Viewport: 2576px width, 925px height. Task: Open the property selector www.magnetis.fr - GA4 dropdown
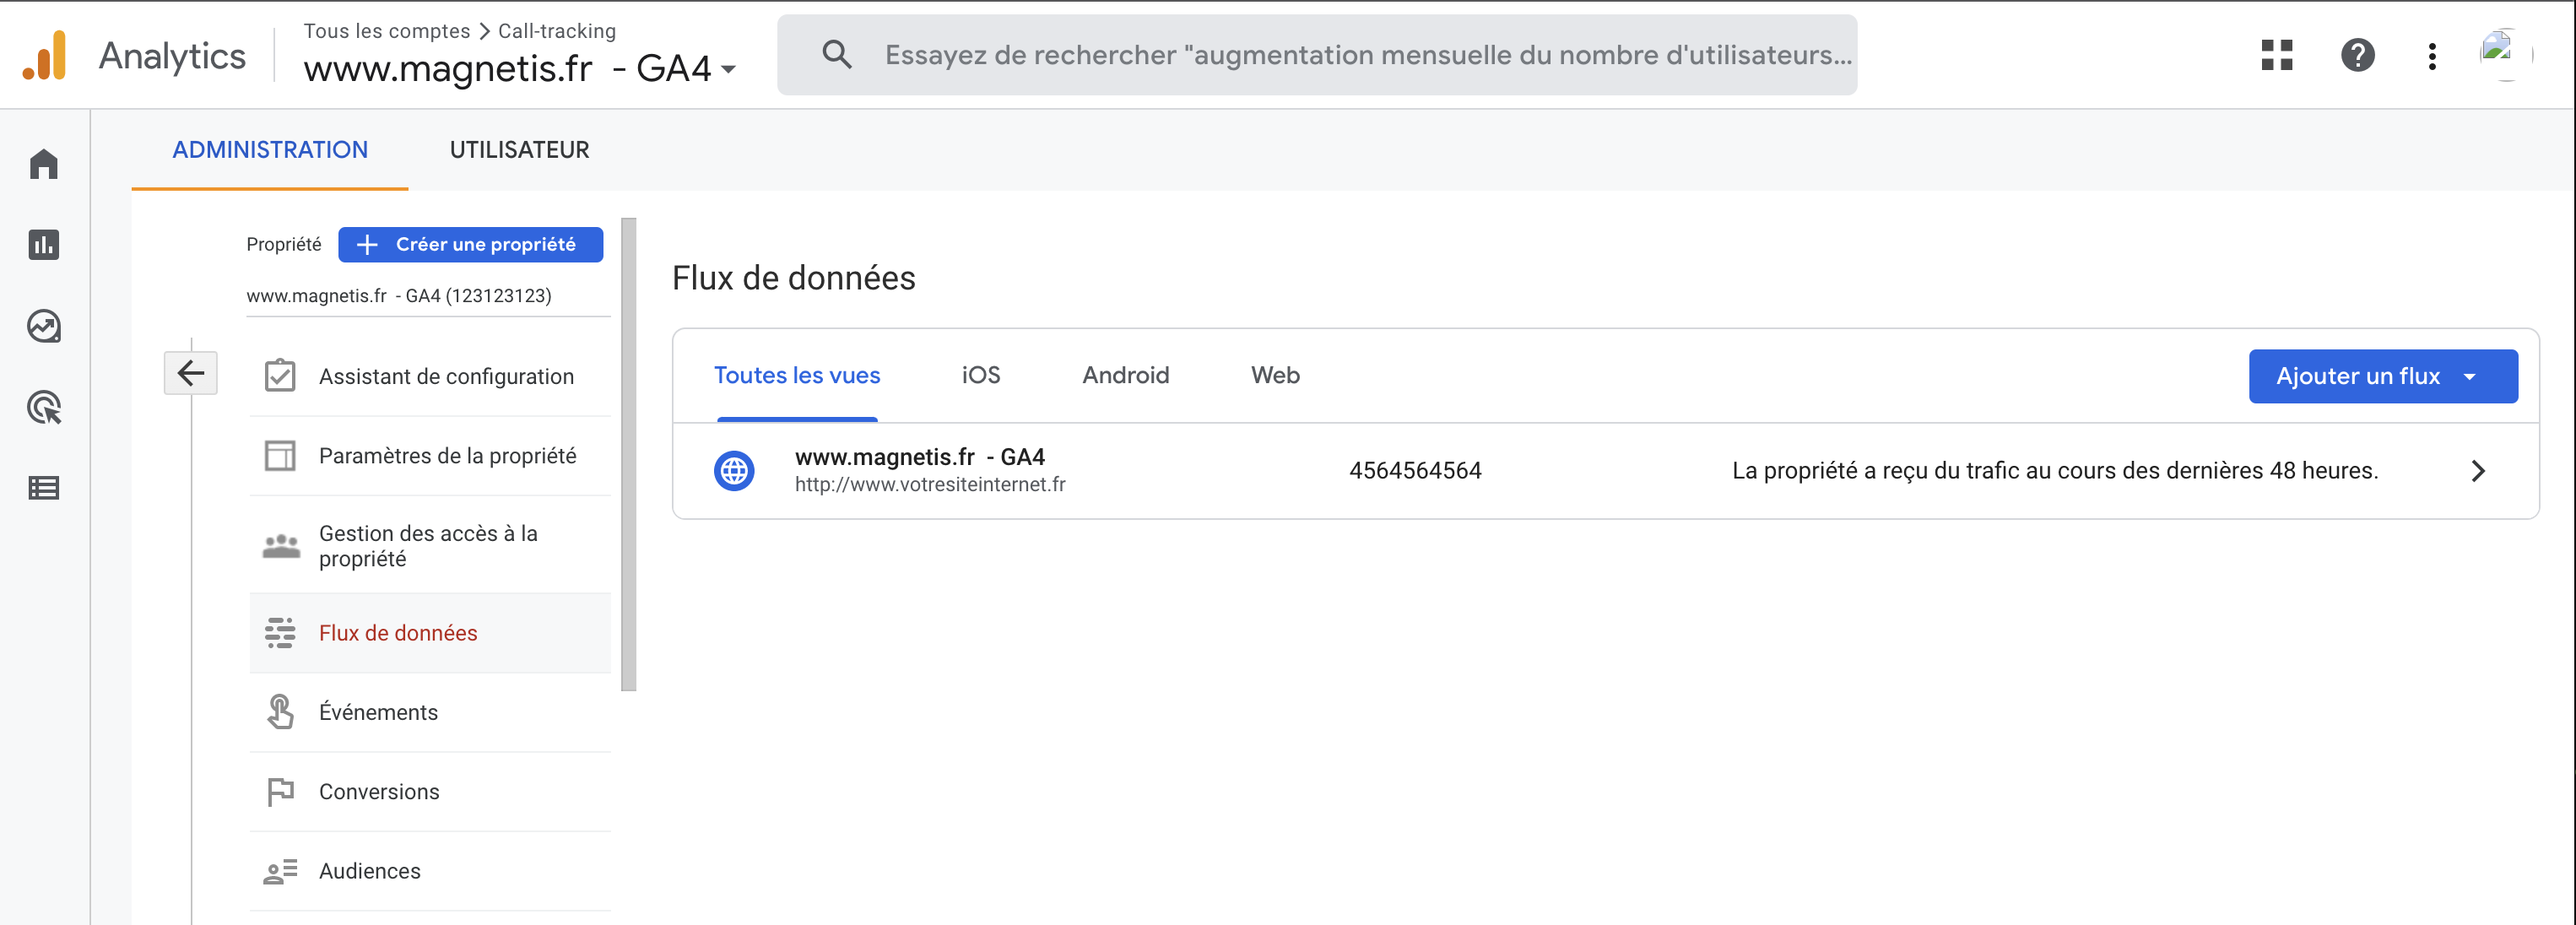(520, 68)
